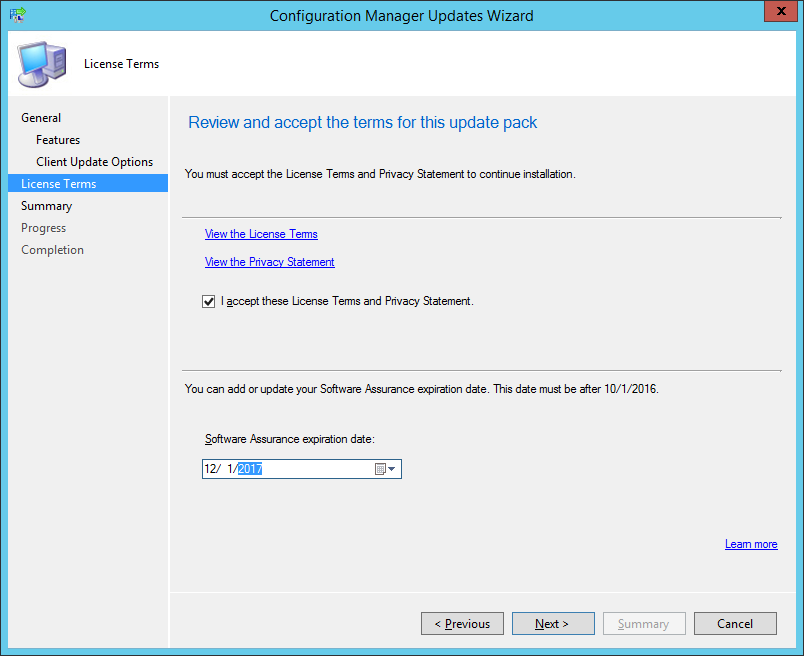Click text 'This date must be after 10/1/2016'
Viewport: 804px width, 656px height.
(576, 389)
